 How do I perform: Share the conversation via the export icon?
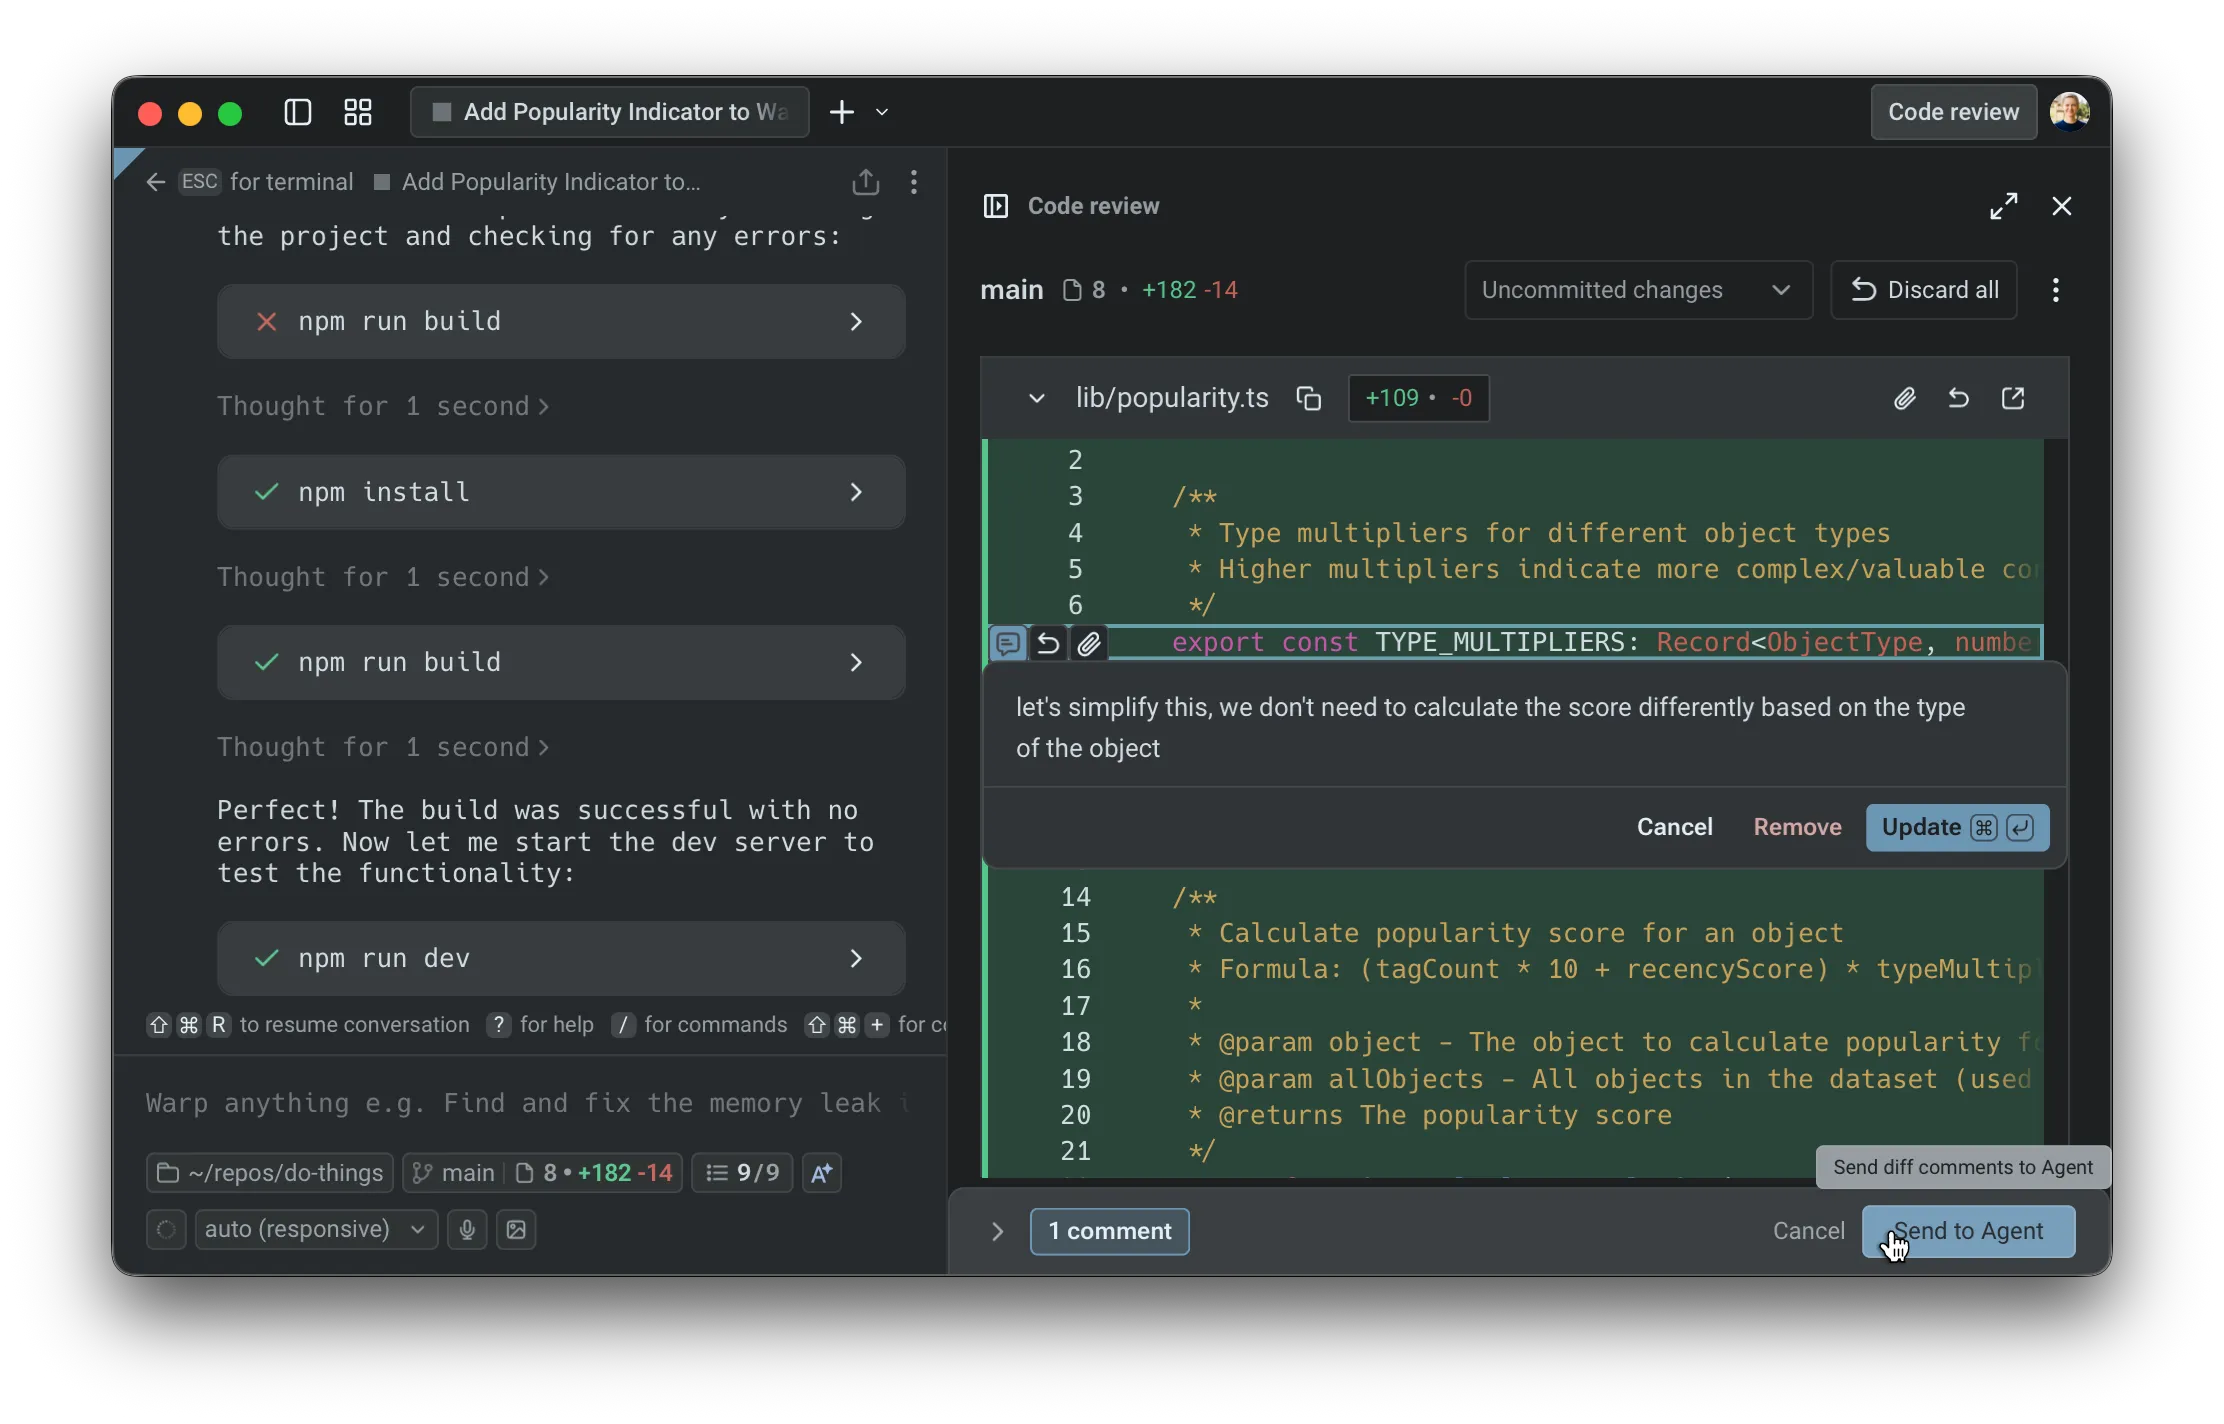(x=865, y=182)
